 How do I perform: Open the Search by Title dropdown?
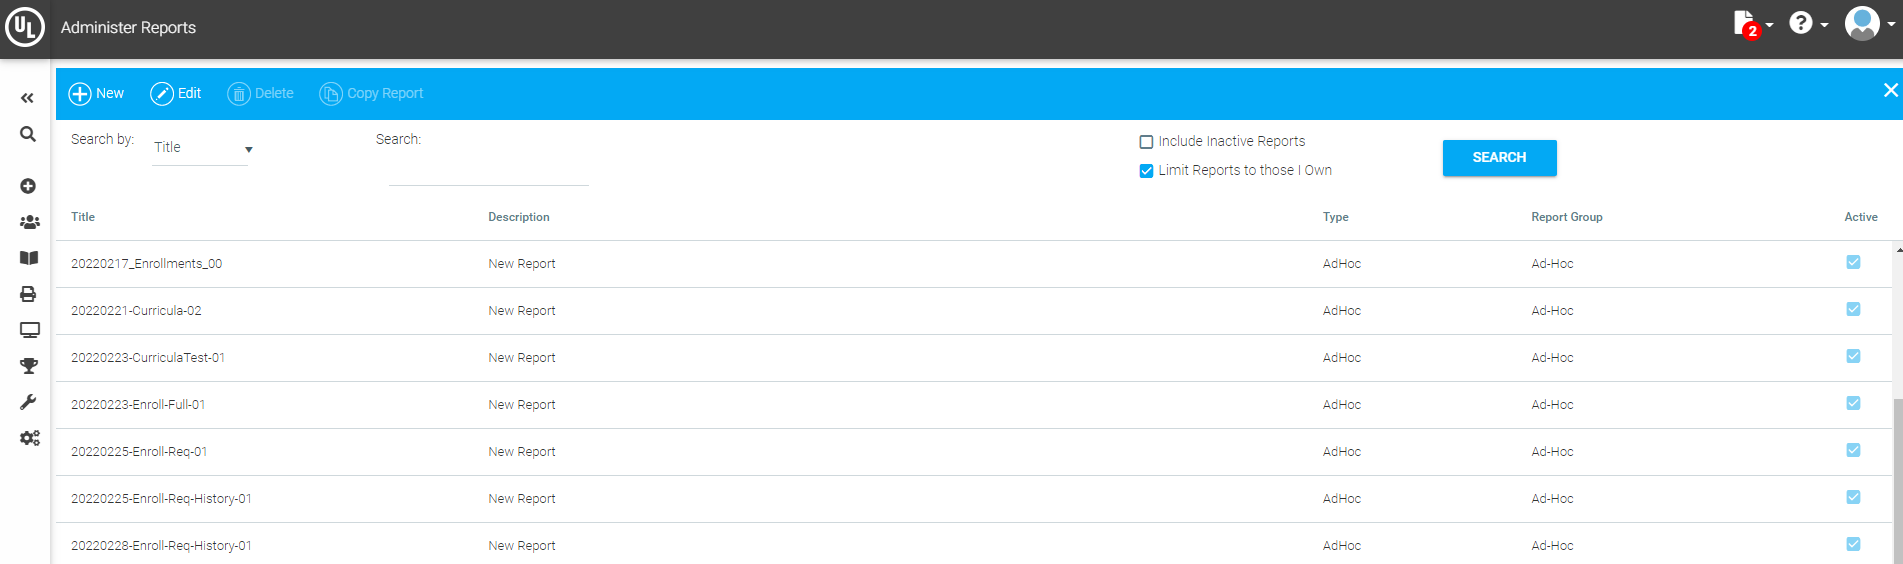pos(202,148)
